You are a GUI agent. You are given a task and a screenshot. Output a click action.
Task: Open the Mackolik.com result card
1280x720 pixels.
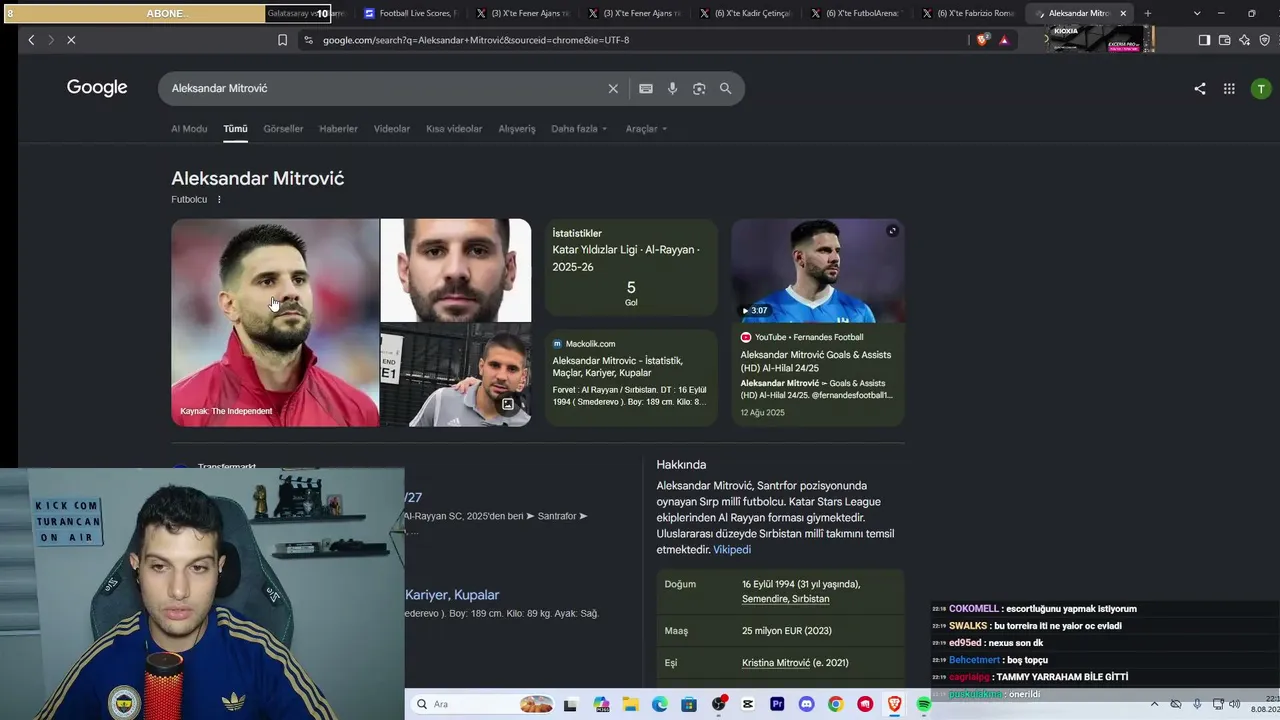(631, 378)
